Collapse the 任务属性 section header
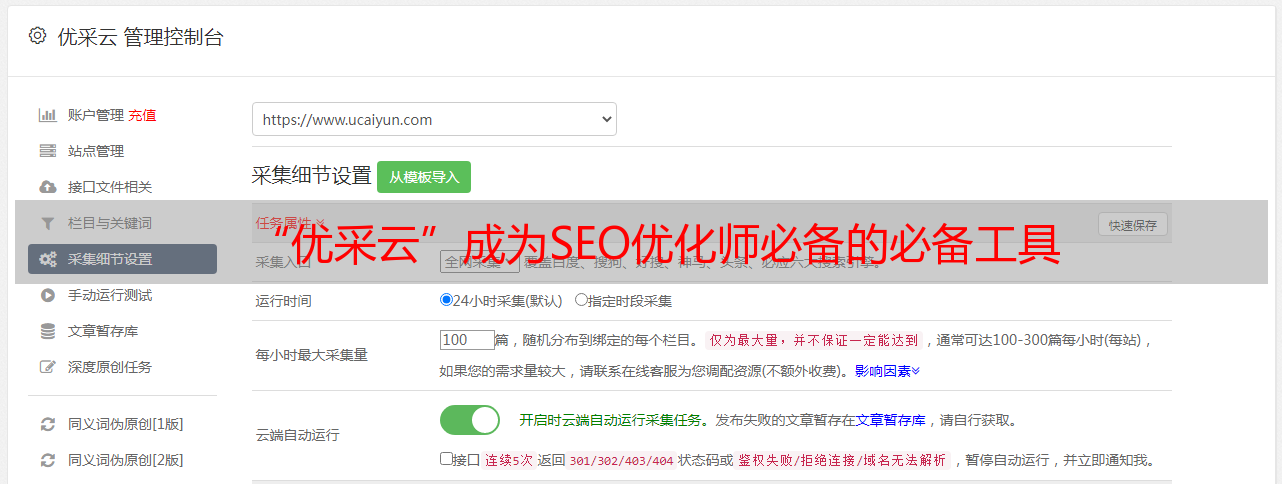Screen dimensions: 1282x484 point(290,223)
